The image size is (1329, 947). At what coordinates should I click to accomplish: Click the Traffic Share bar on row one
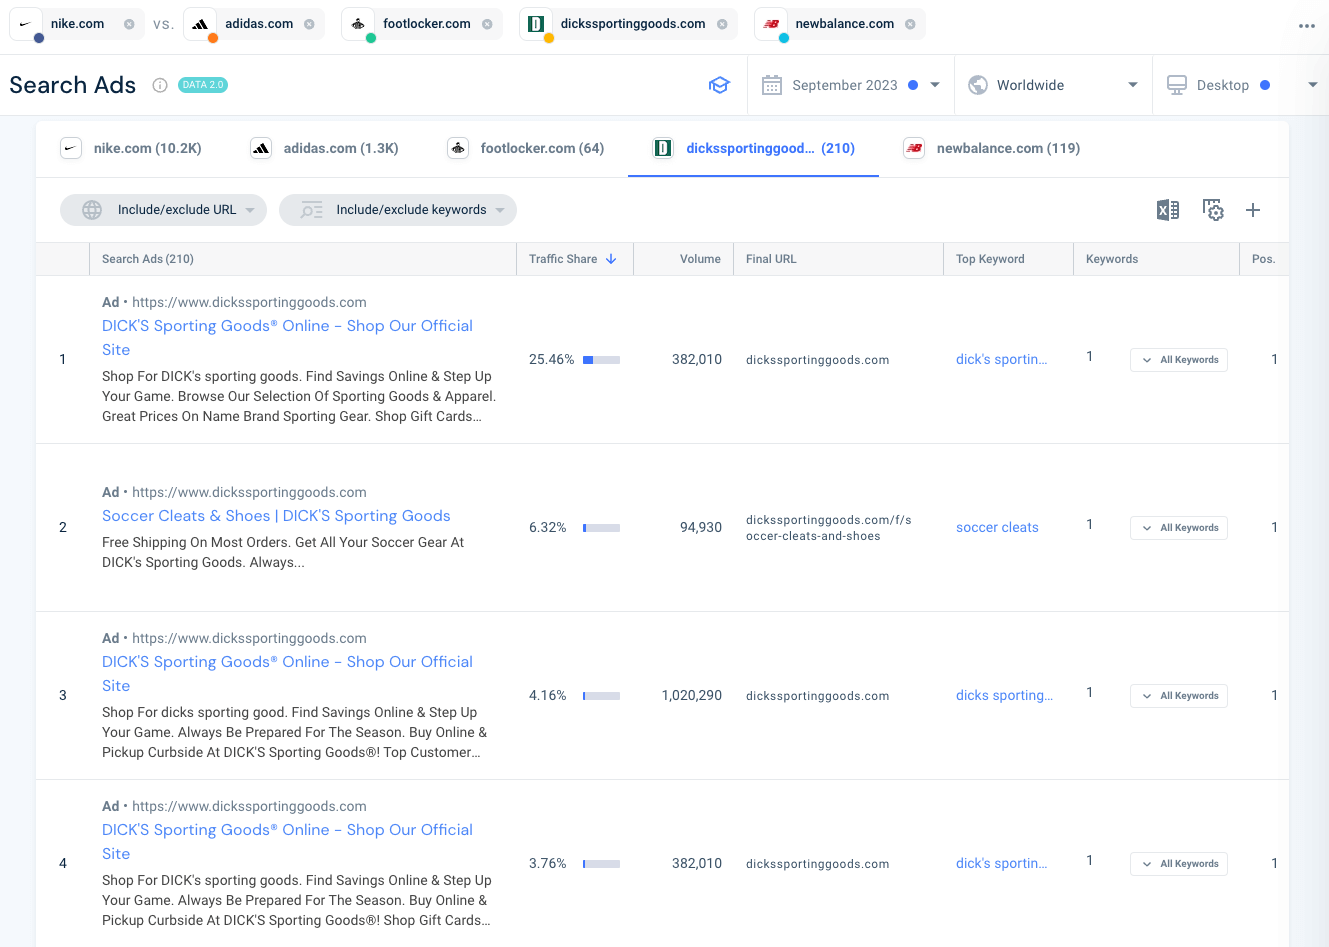click(600, 359)
